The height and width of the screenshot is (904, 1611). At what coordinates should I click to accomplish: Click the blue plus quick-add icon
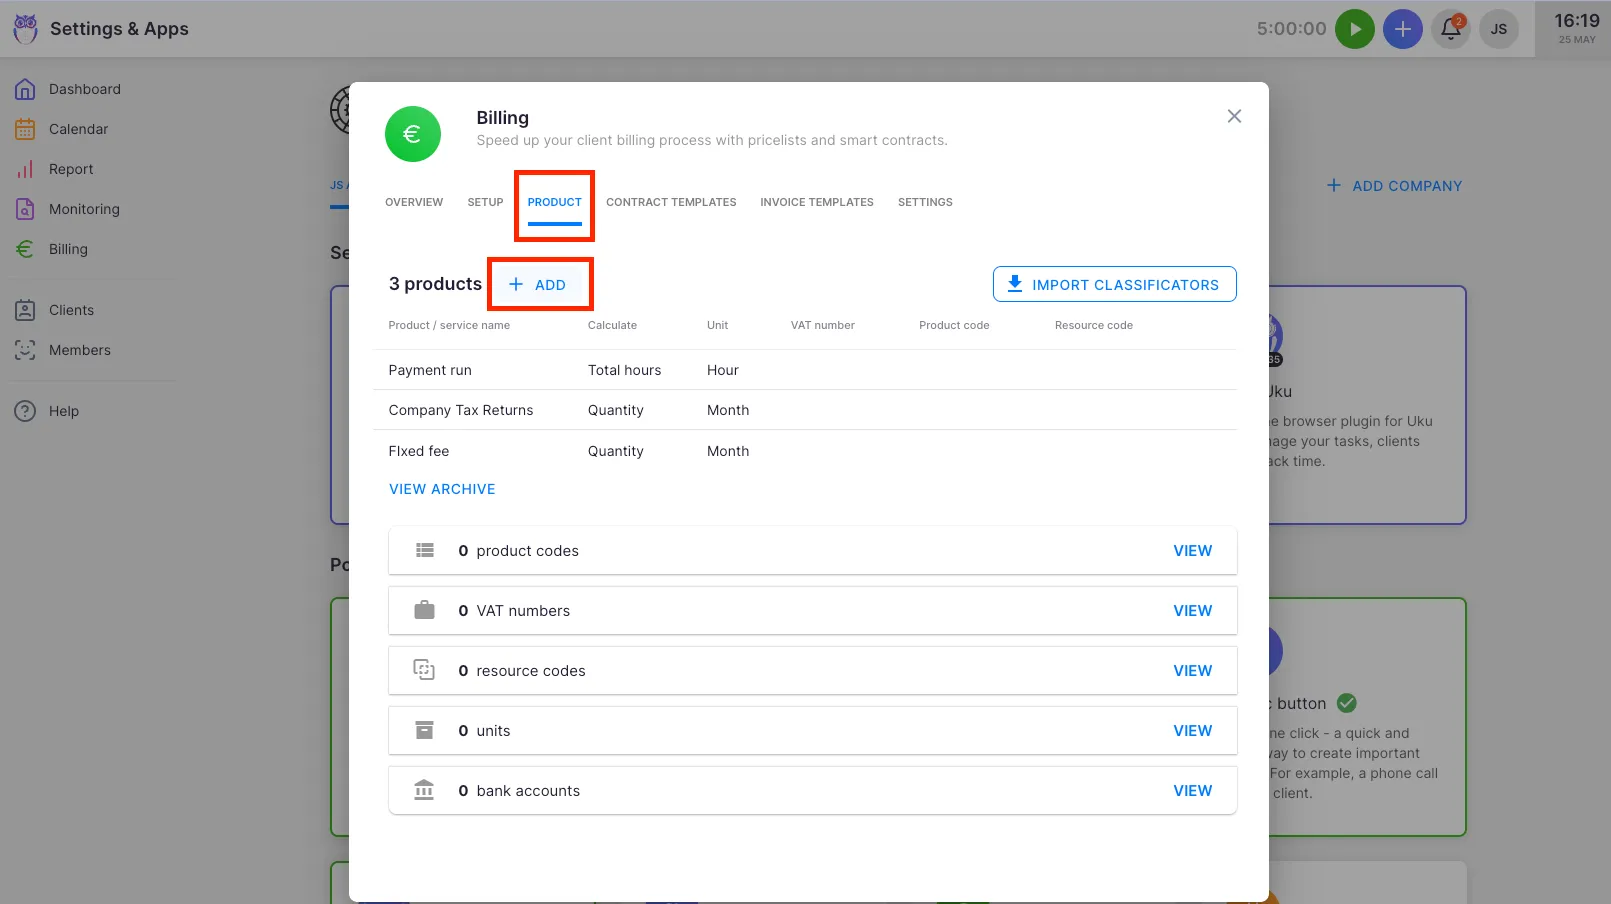1402,29
